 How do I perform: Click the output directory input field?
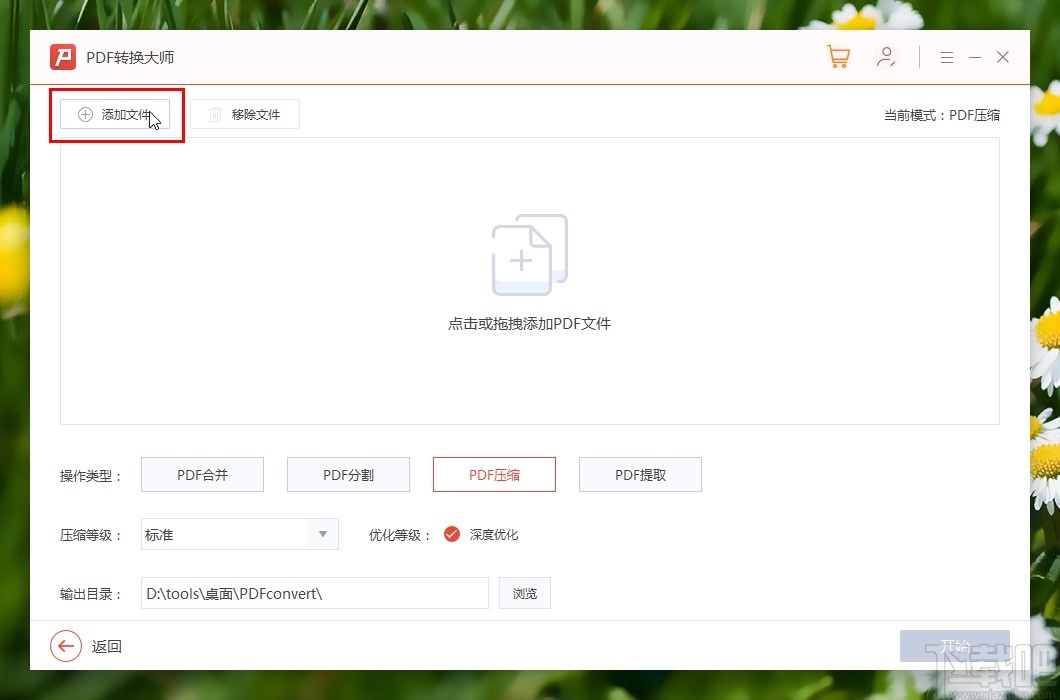coord(314,593)
